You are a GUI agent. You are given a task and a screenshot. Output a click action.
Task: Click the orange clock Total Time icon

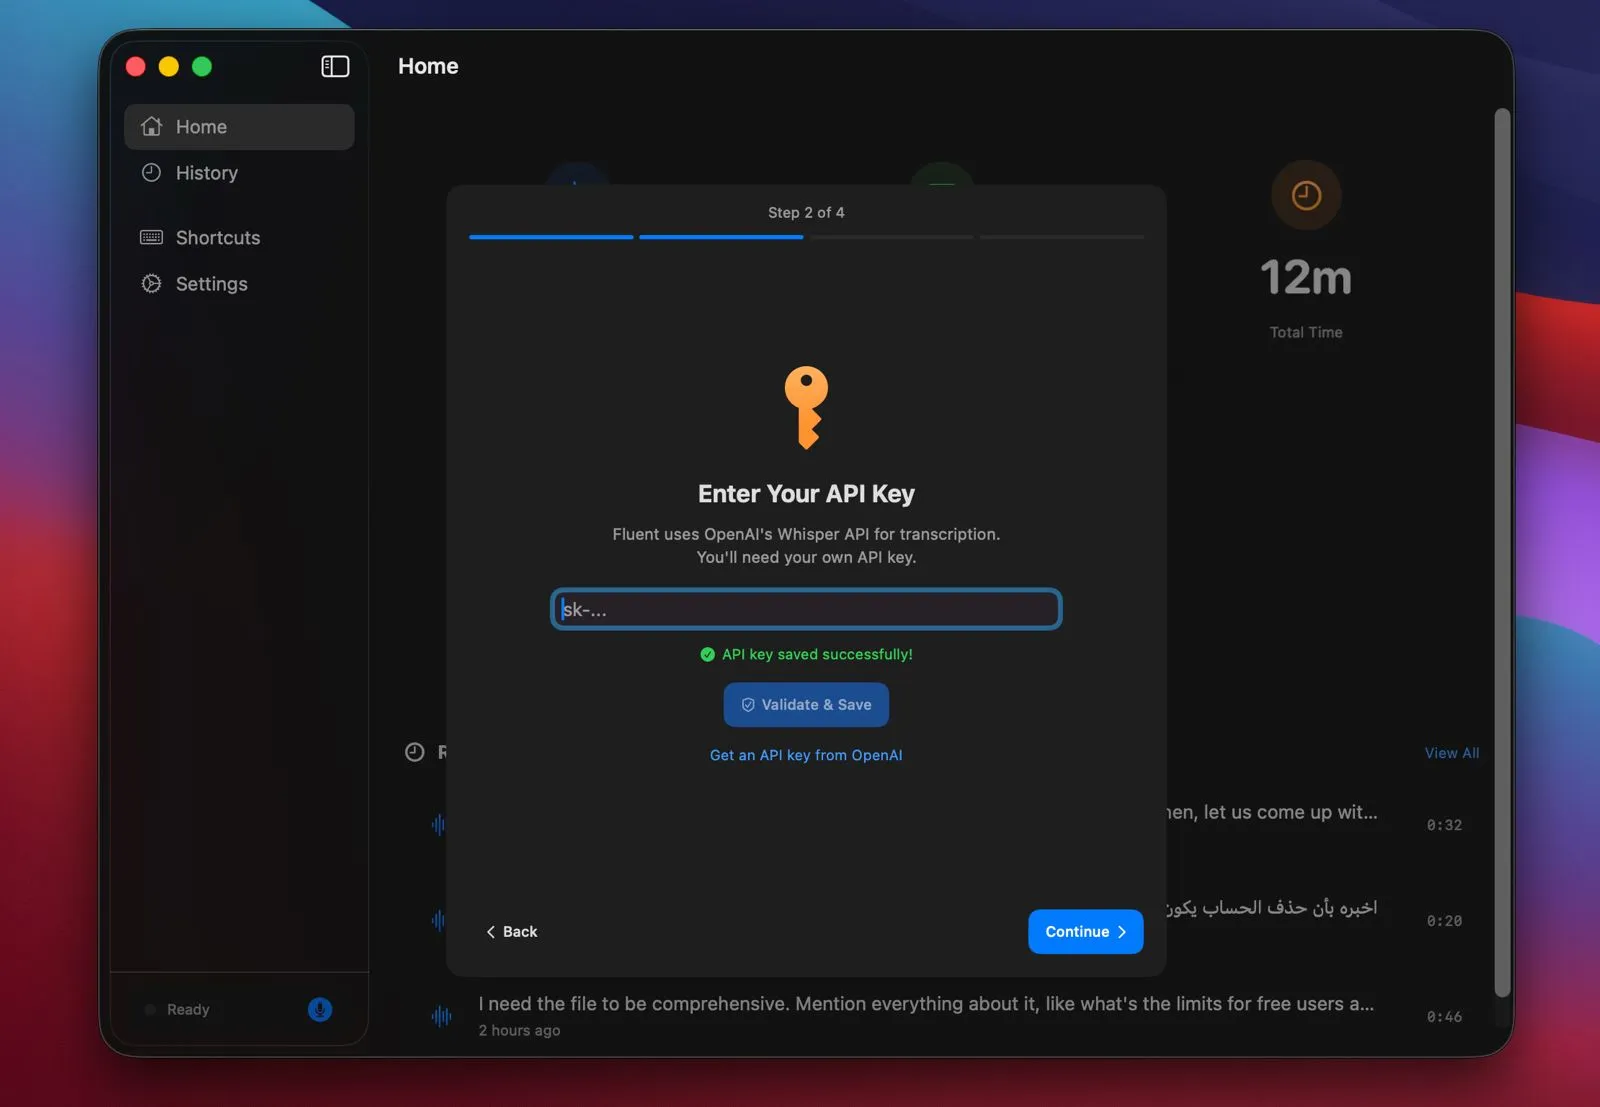pyautogui.click(x=1305, y=195)
